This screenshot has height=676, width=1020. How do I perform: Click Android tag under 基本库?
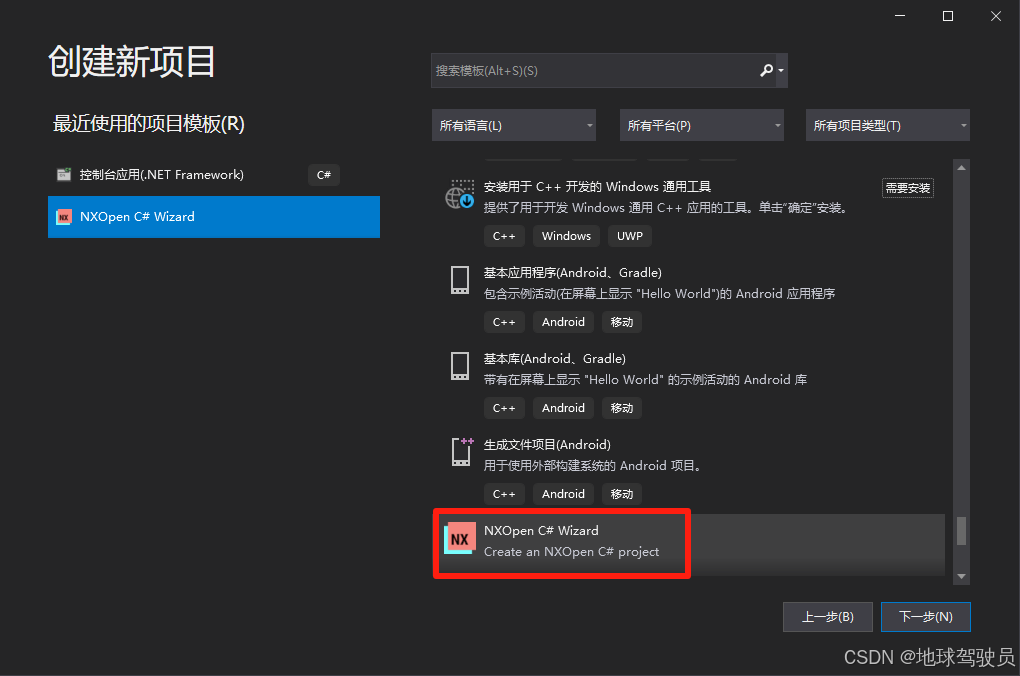(563, 408)
